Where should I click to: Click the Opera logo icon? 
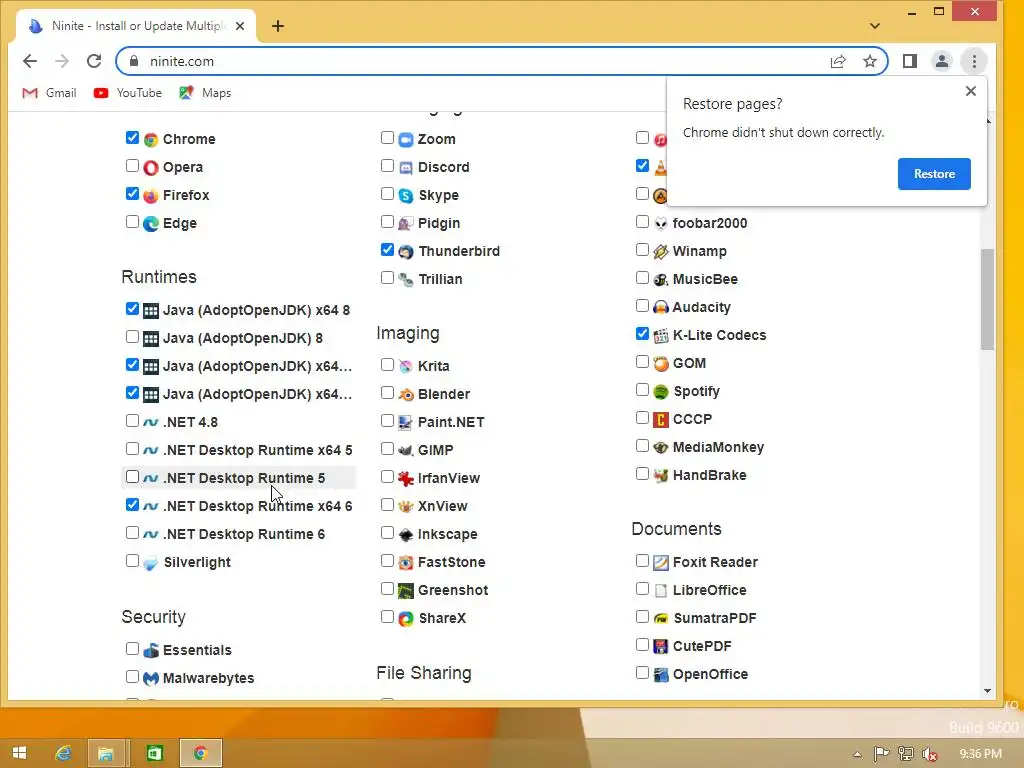pos(151,168)
